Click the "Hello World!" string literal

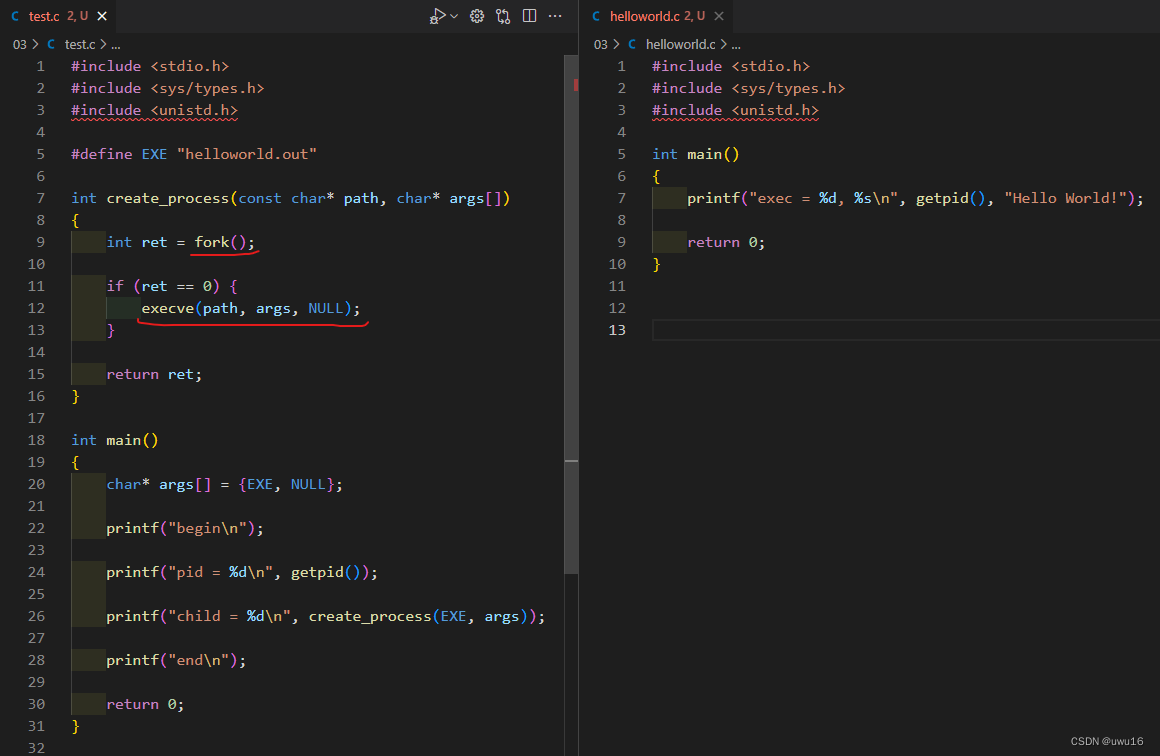pos(1065,198)
